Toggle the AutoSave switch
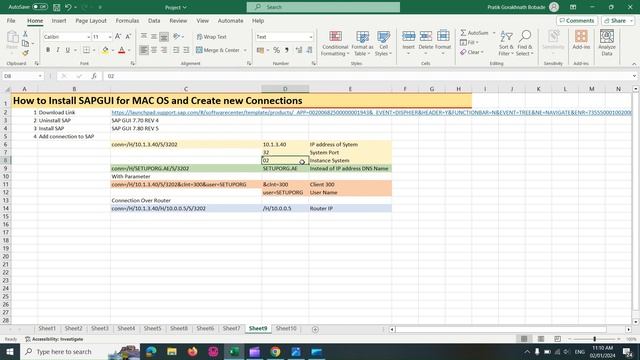The width and height of the screenshot is (640, 360). tap(40, 7)
